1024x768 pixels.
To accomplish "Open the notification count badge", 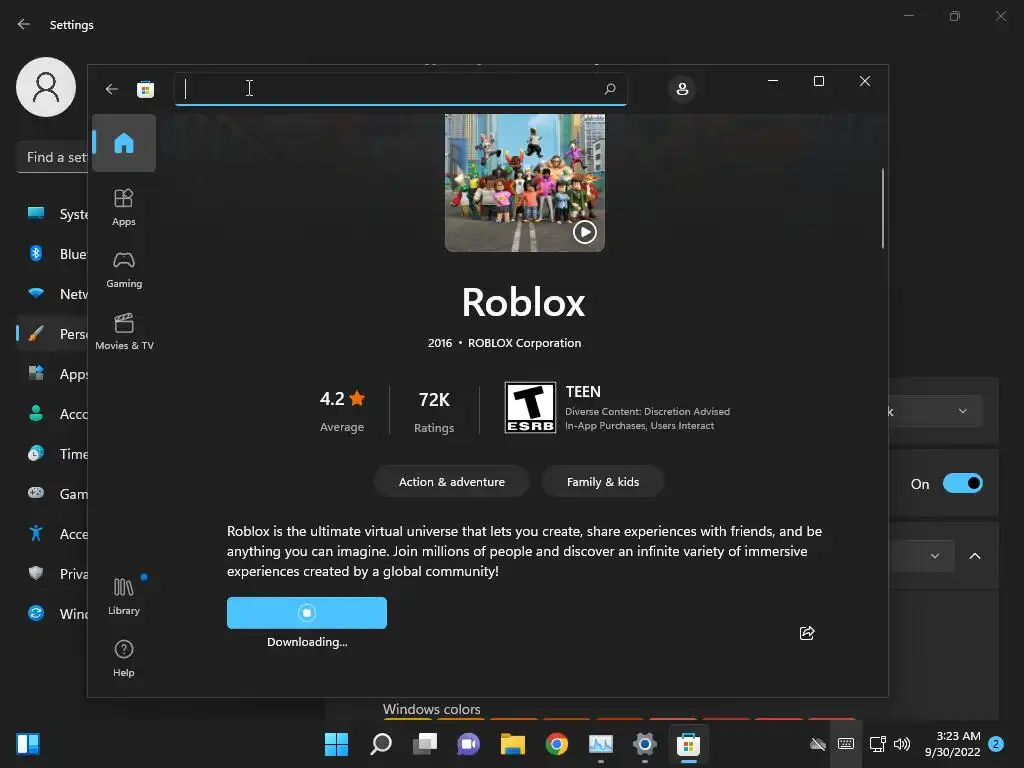I will 996,743.
